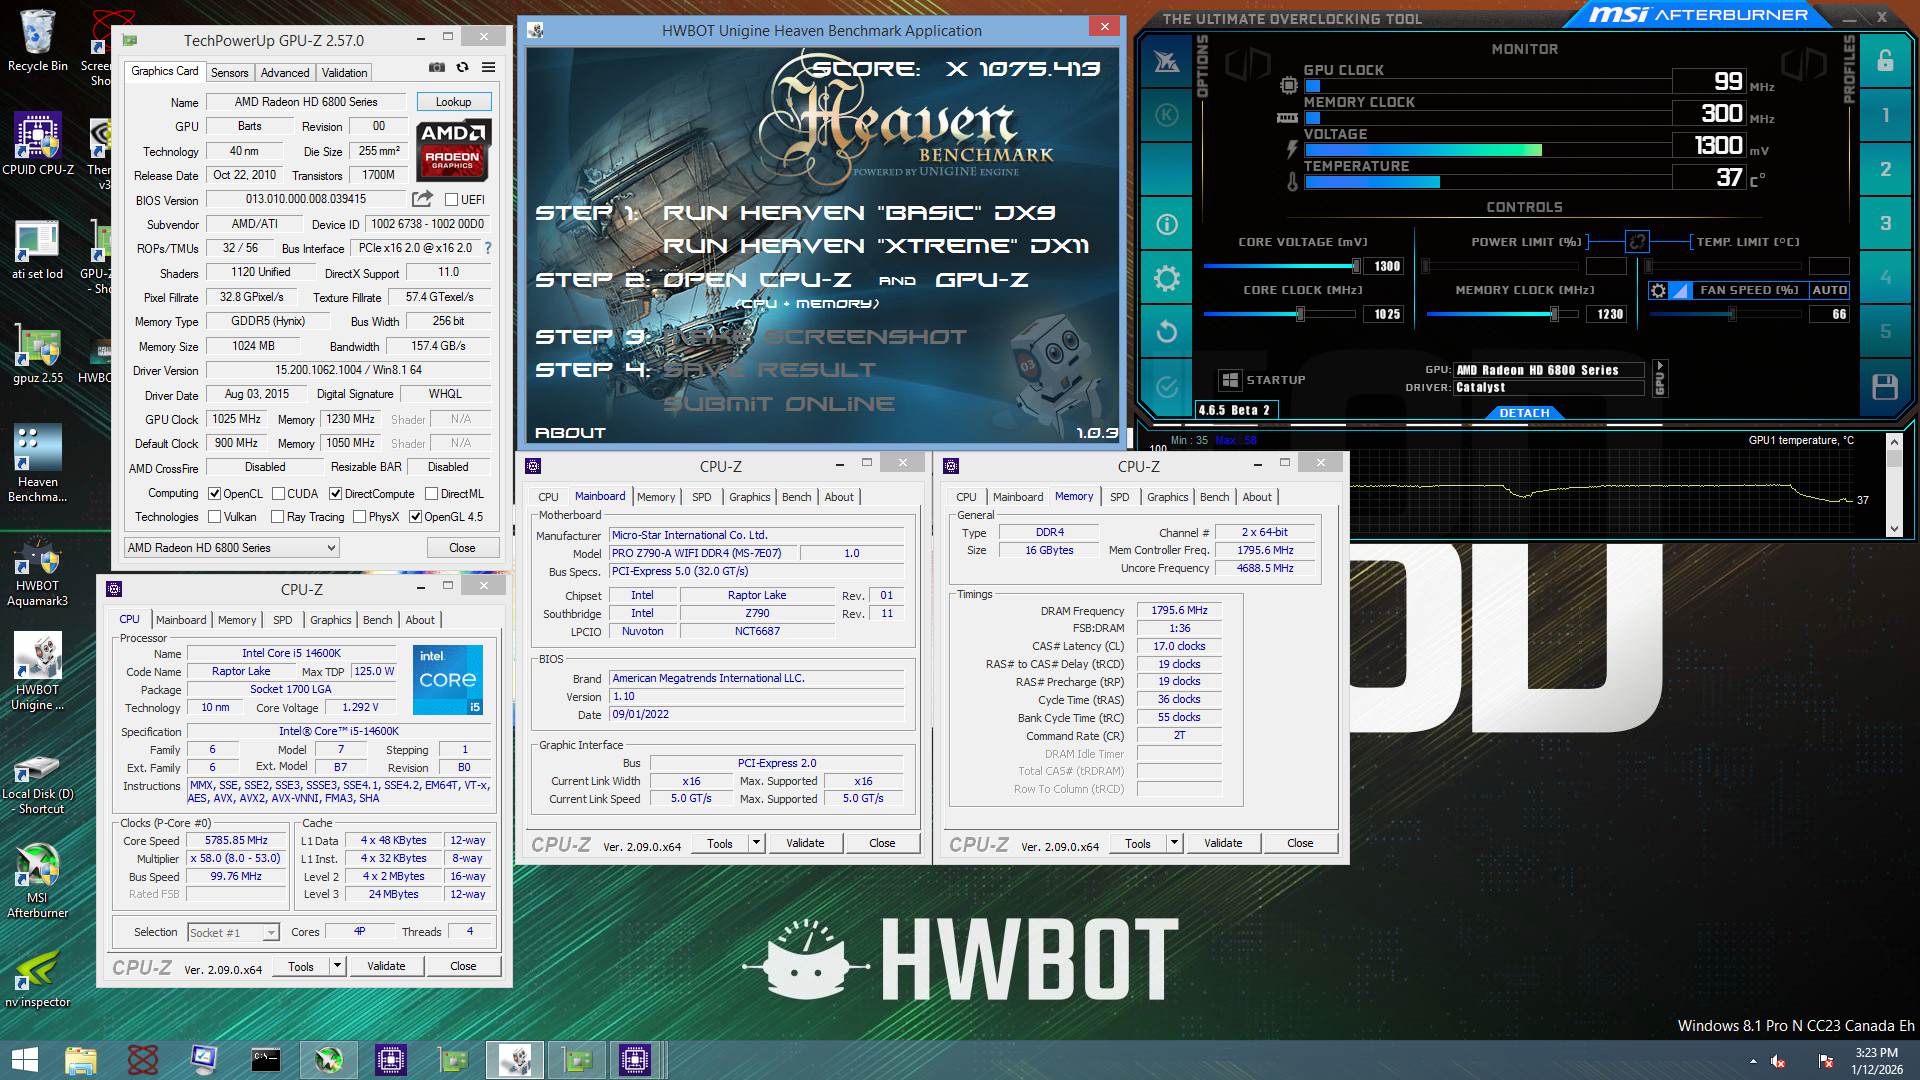Open Bench tab in CPU-Z Mainboard window
Screen dimensions: 1920x1080
(797, 497)
